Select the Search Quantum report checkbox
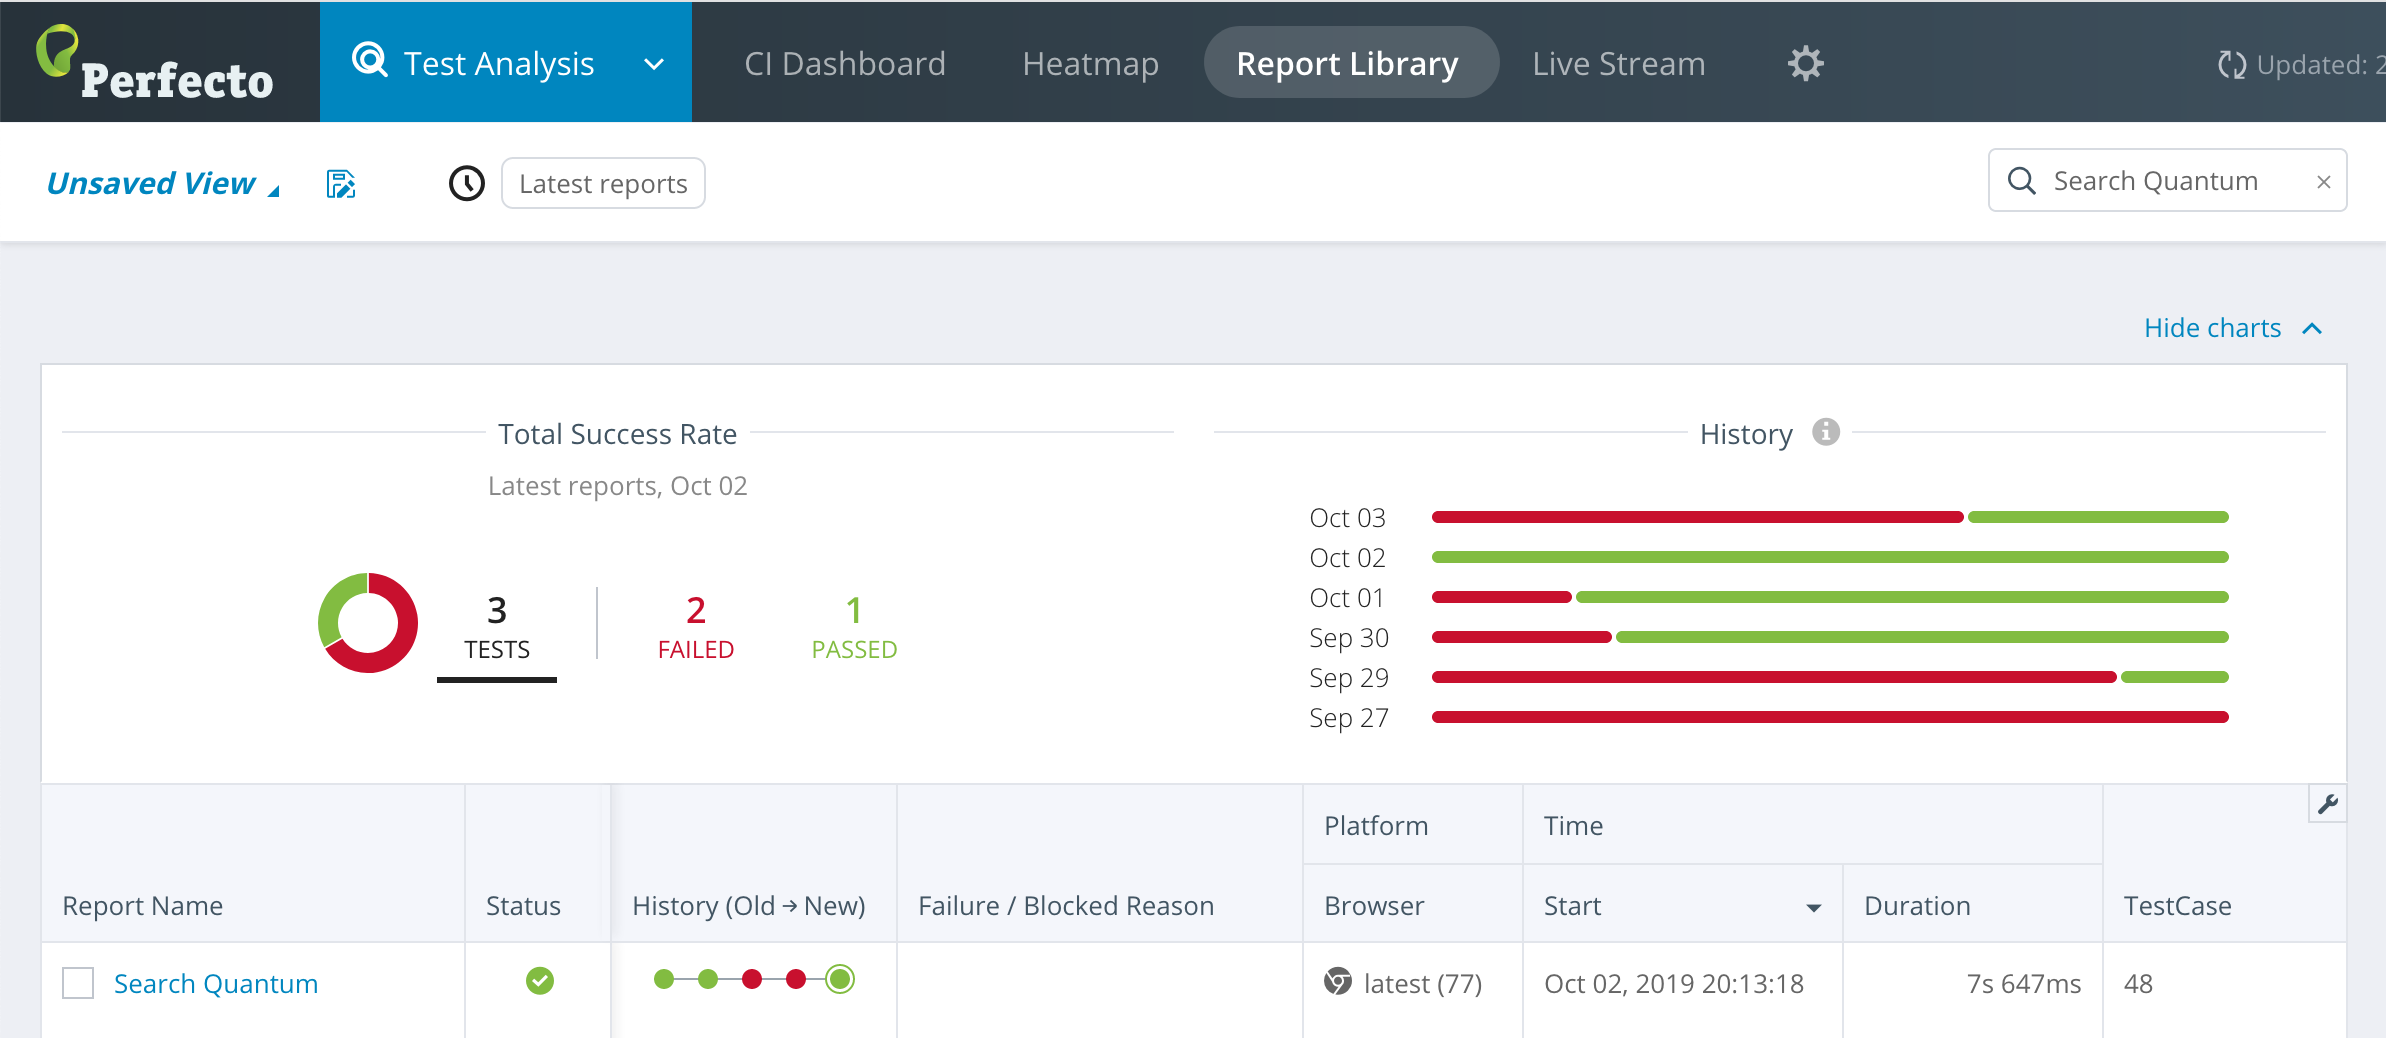 pos(78,983)
